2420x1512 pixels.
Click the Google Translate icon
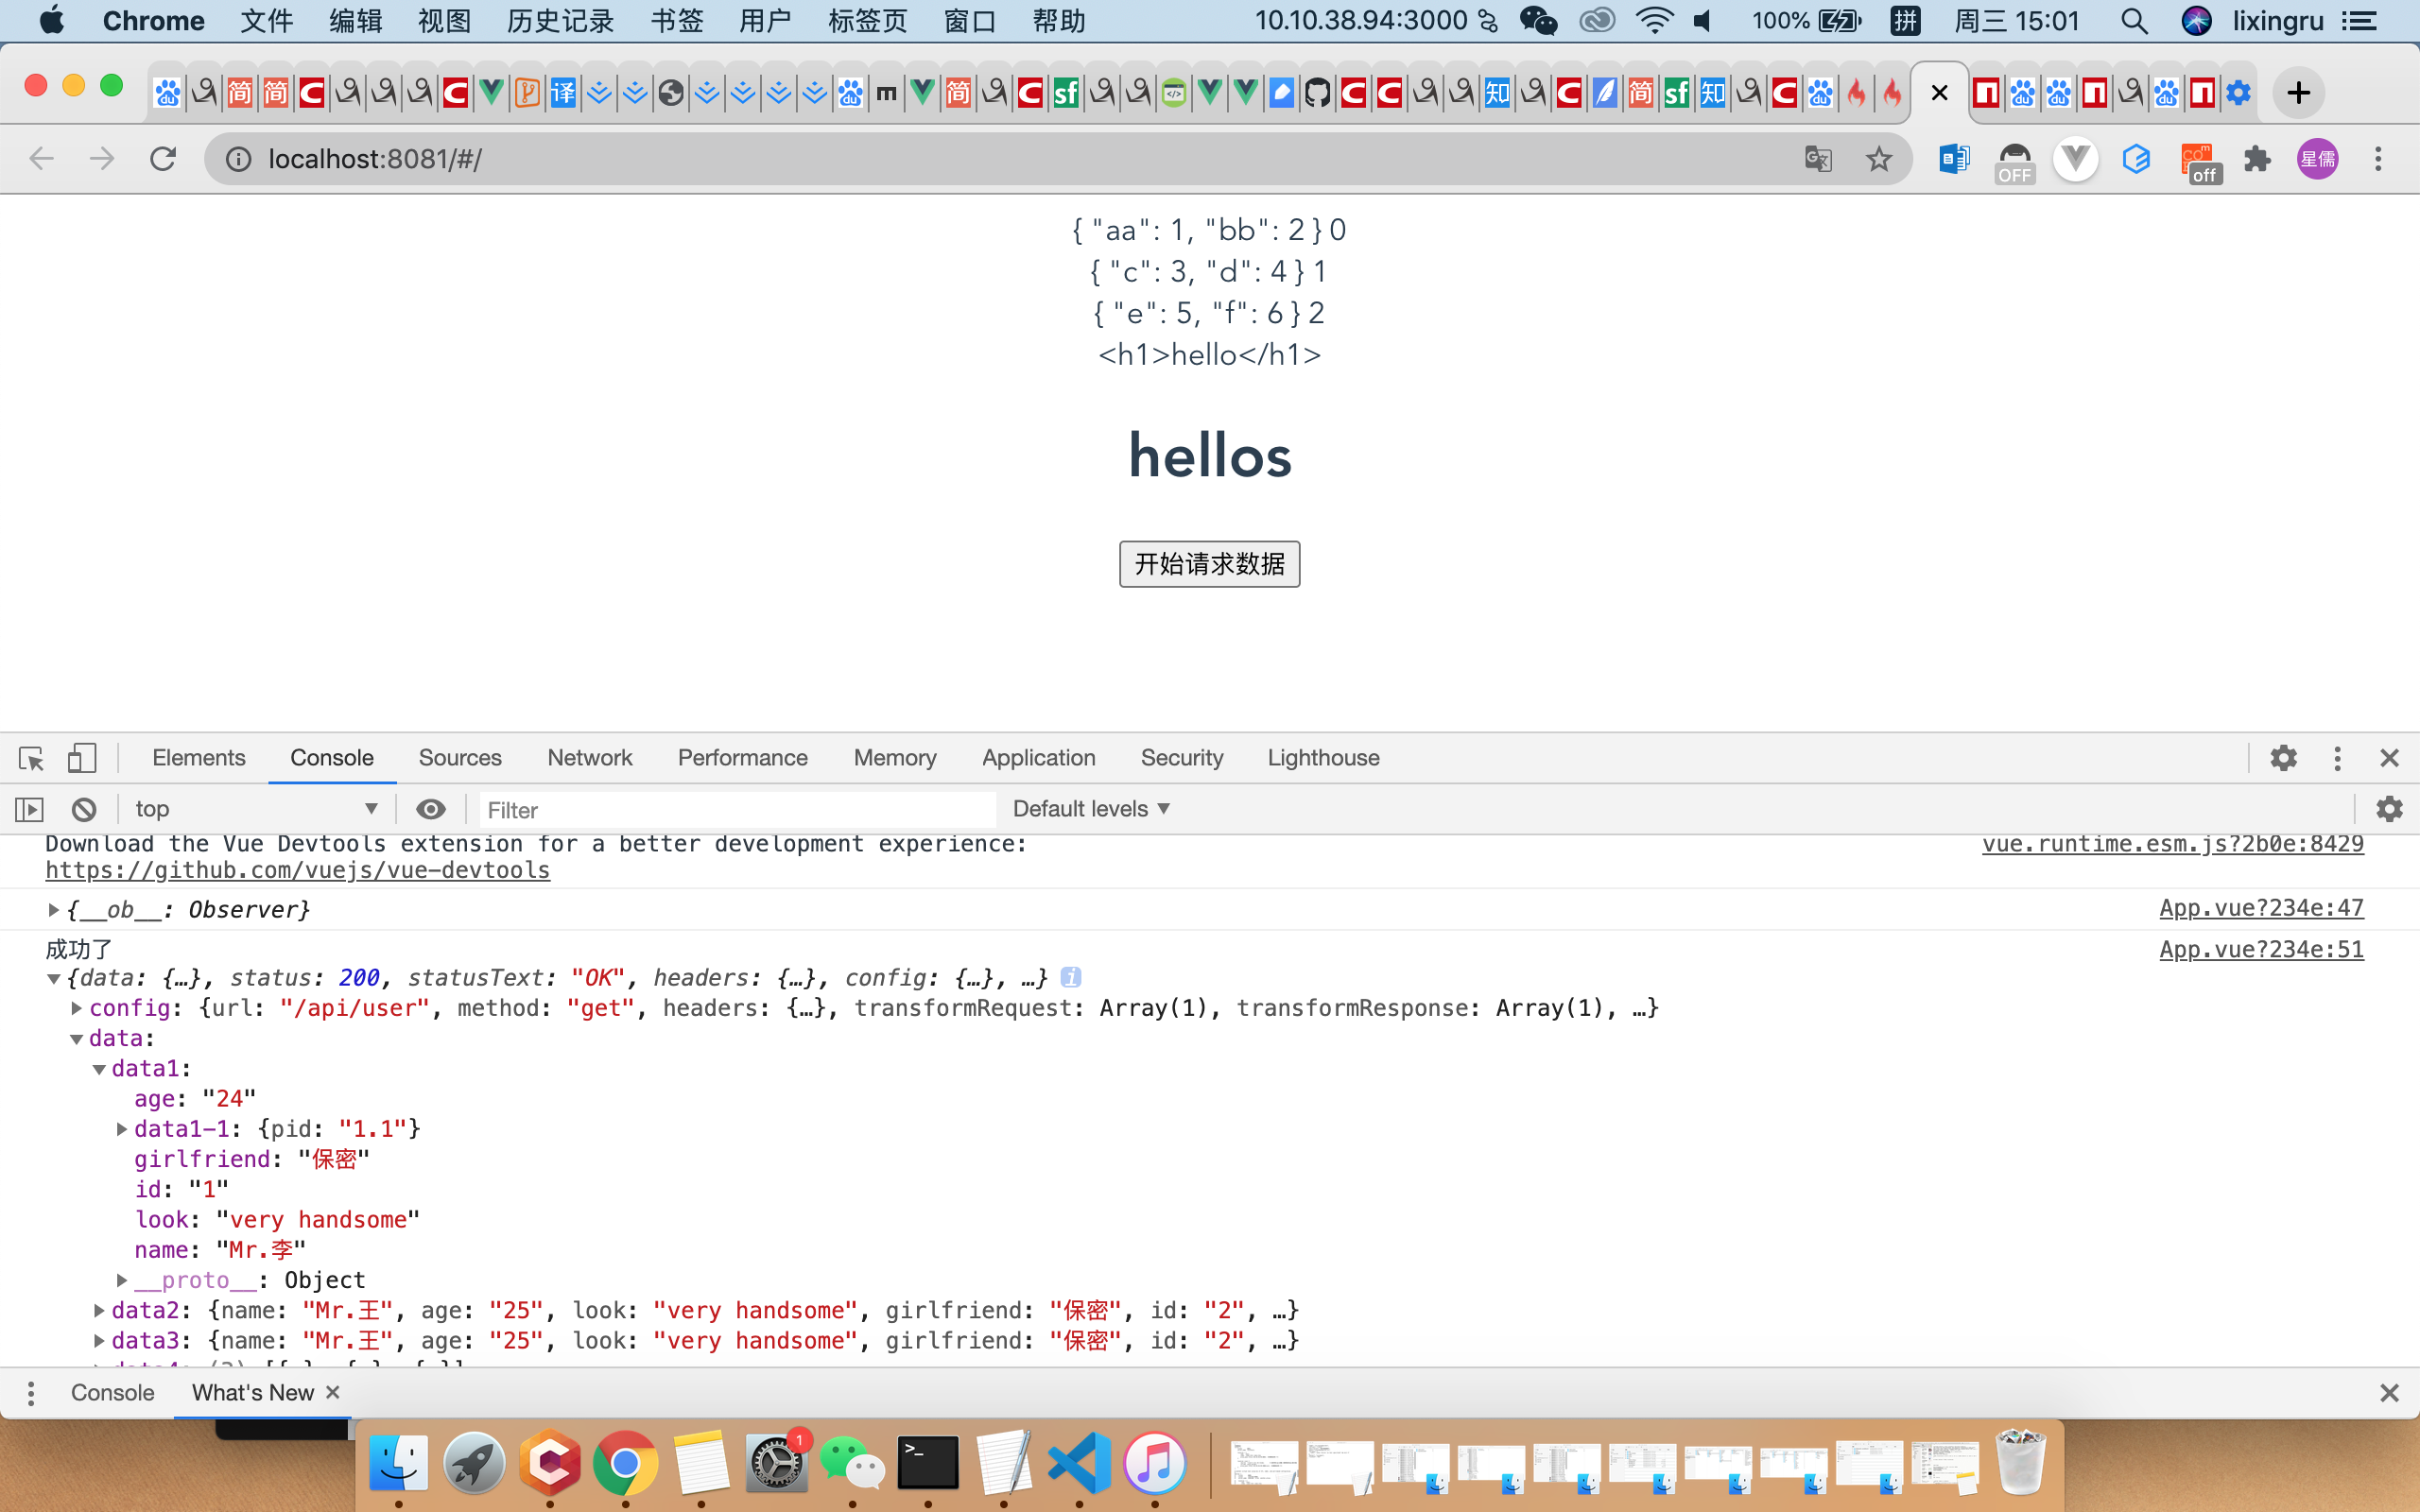tap(1818, 158)
